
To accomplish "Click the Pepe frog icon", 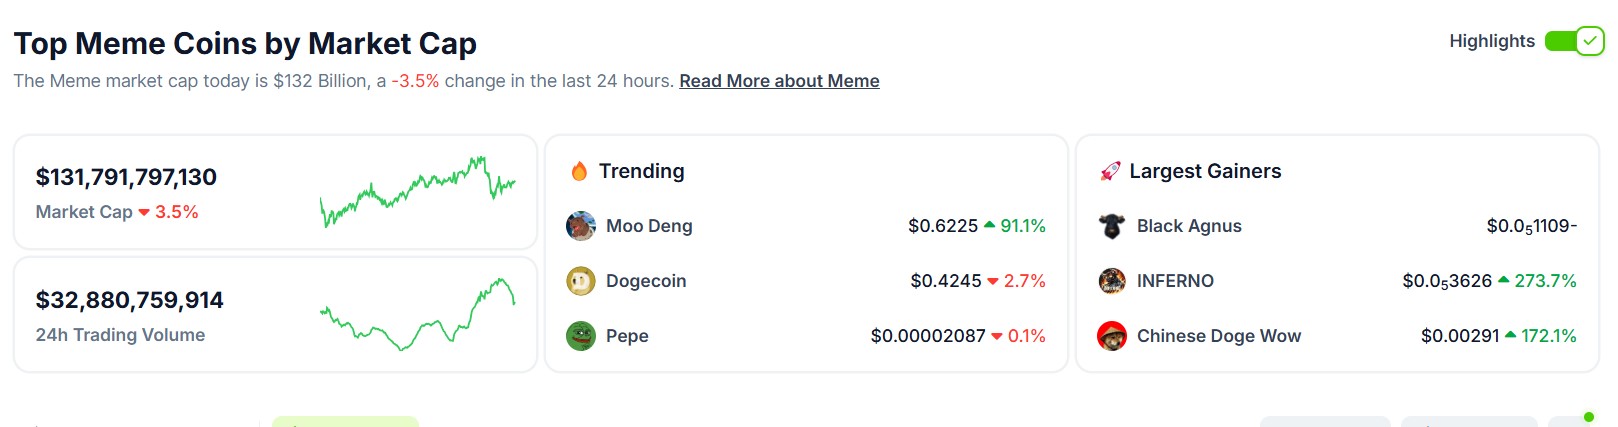I will (x=581, y=336).
